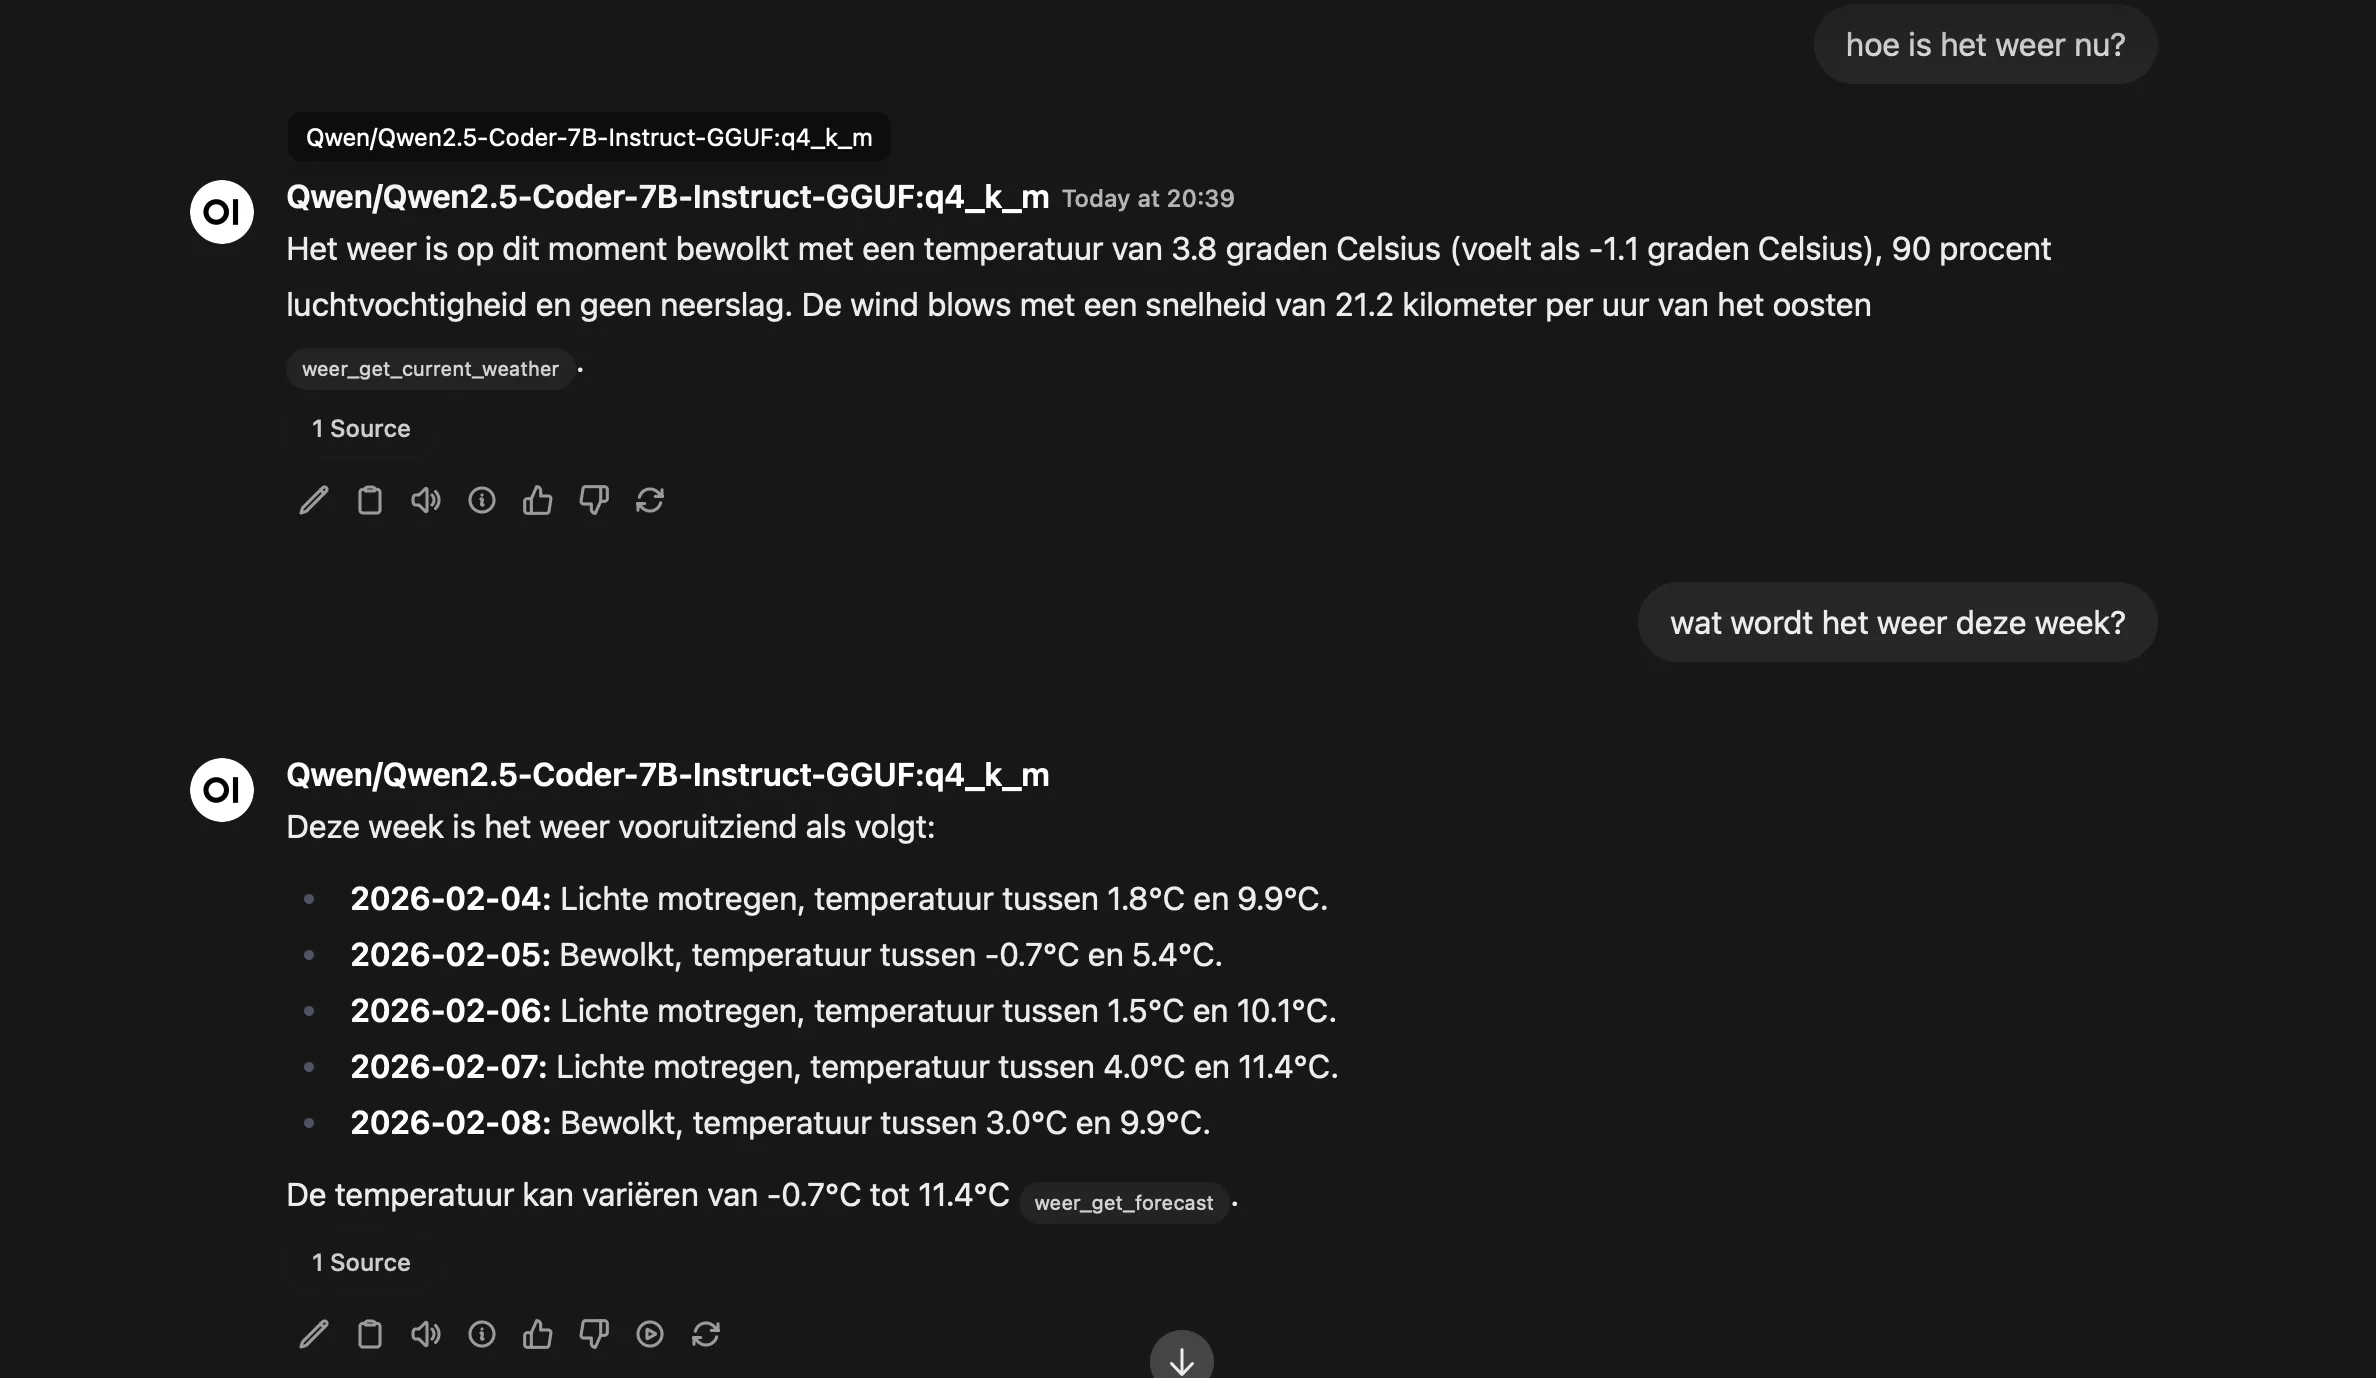Give a thumbs up to the weather reply
Image resolution: width=2376 pixels, height=1378 pixels.
(x=537, y=500)
